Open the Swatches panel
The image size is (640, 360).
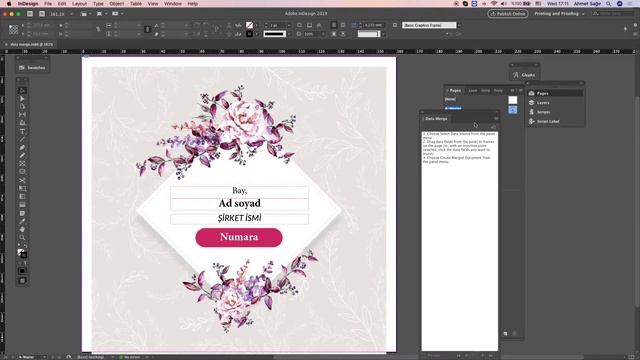coord(33,68)
